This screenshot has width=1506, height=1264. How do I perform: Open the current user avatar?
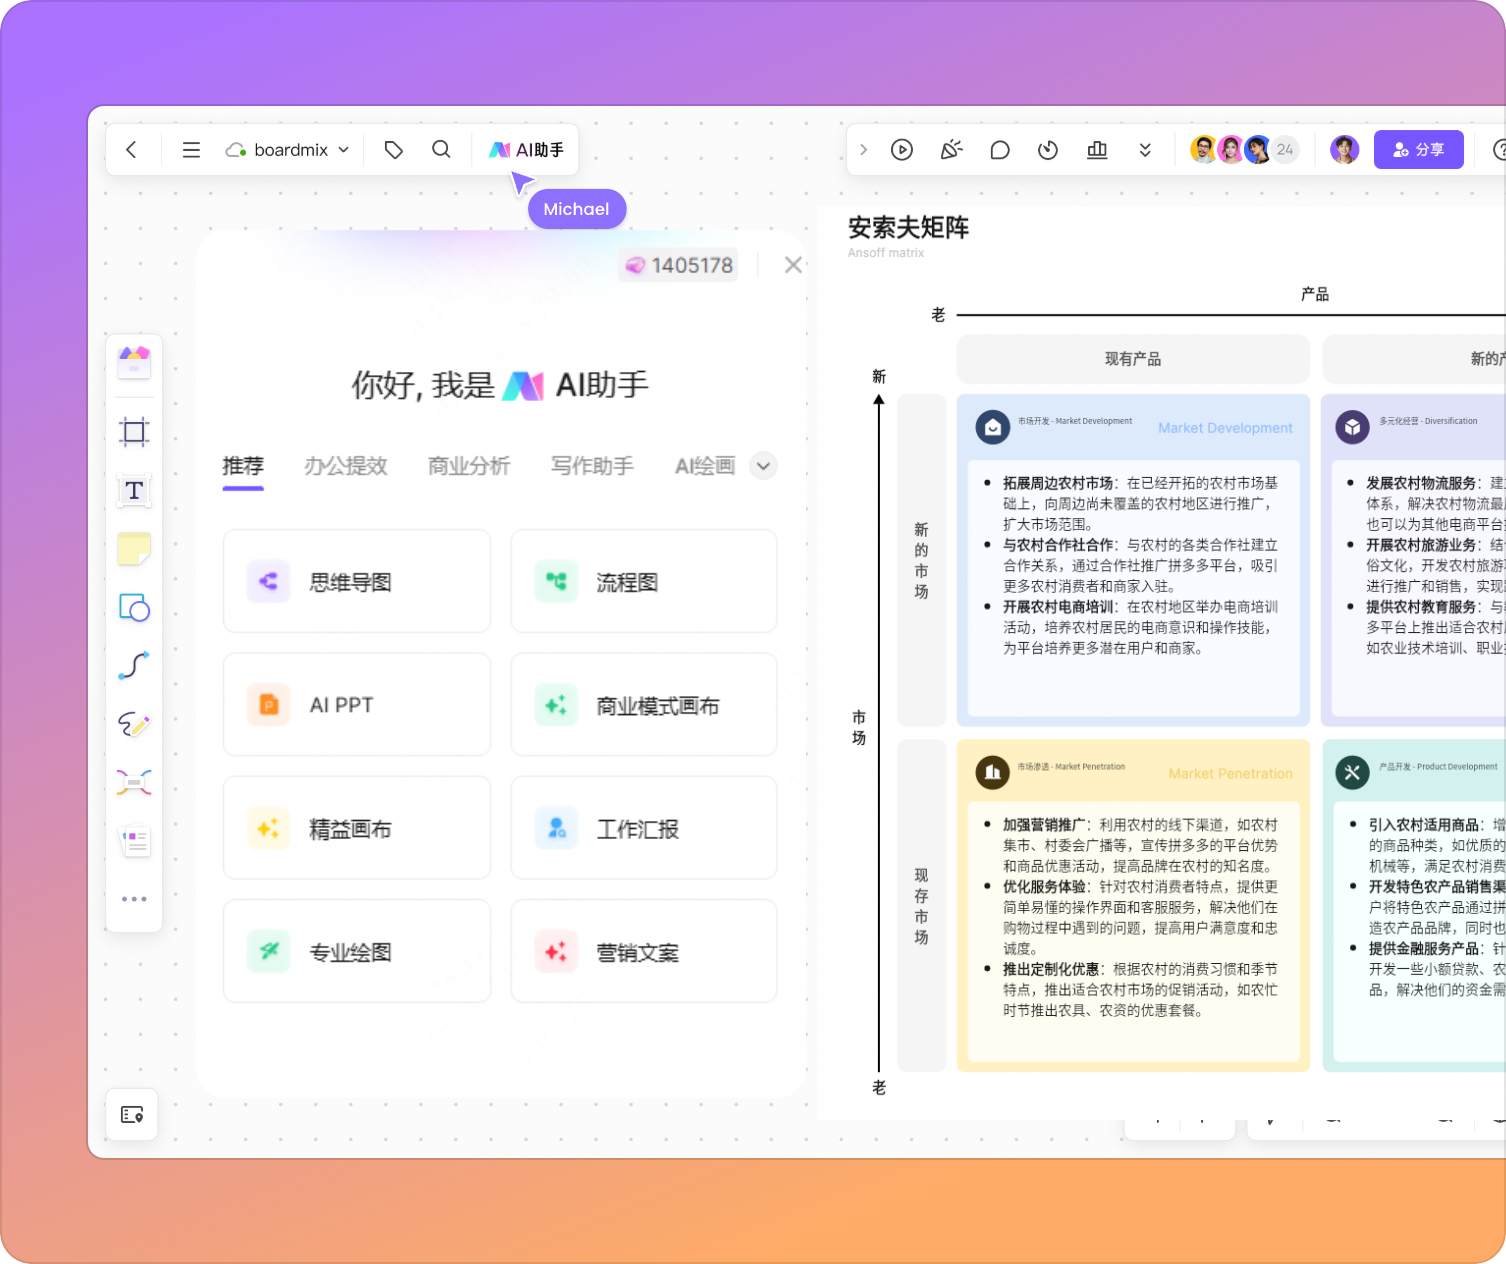click(1345, 150)
